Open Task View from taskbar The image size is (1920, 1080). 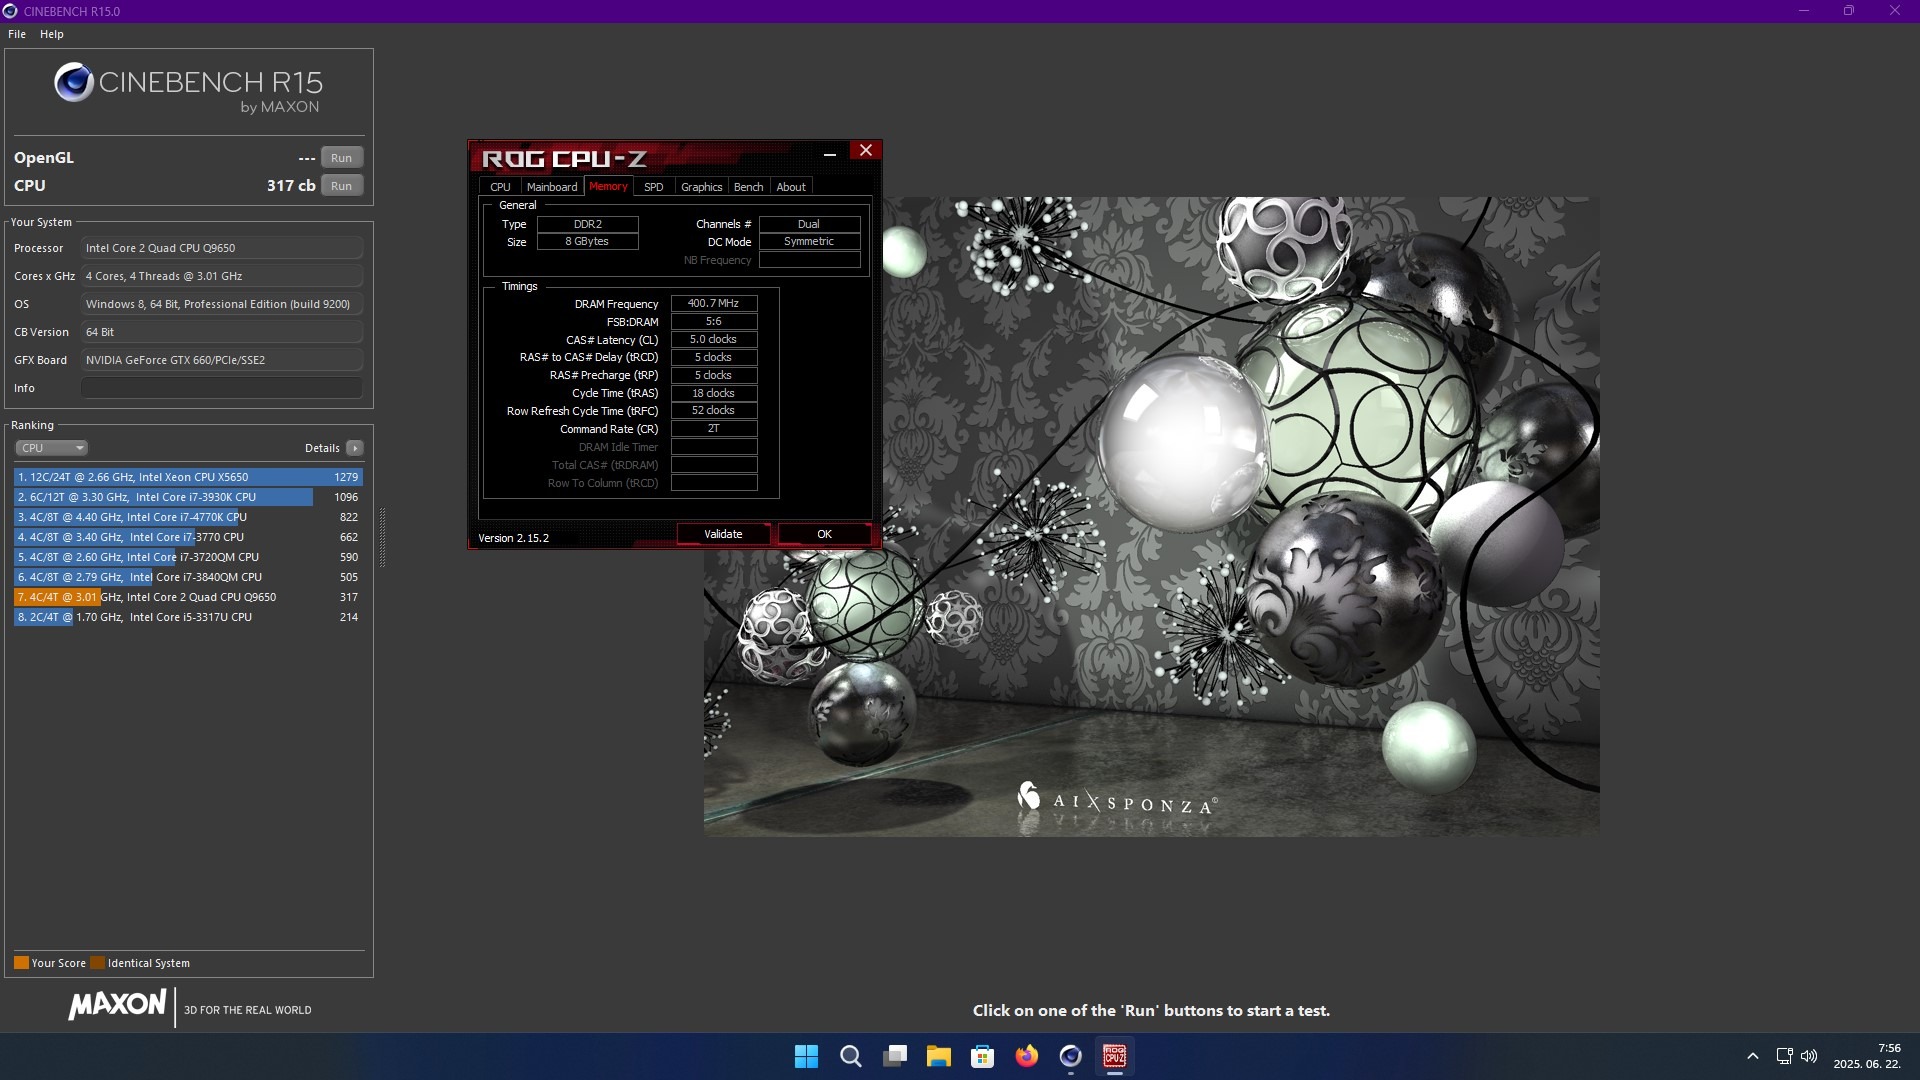click(x=895, y=1056)
